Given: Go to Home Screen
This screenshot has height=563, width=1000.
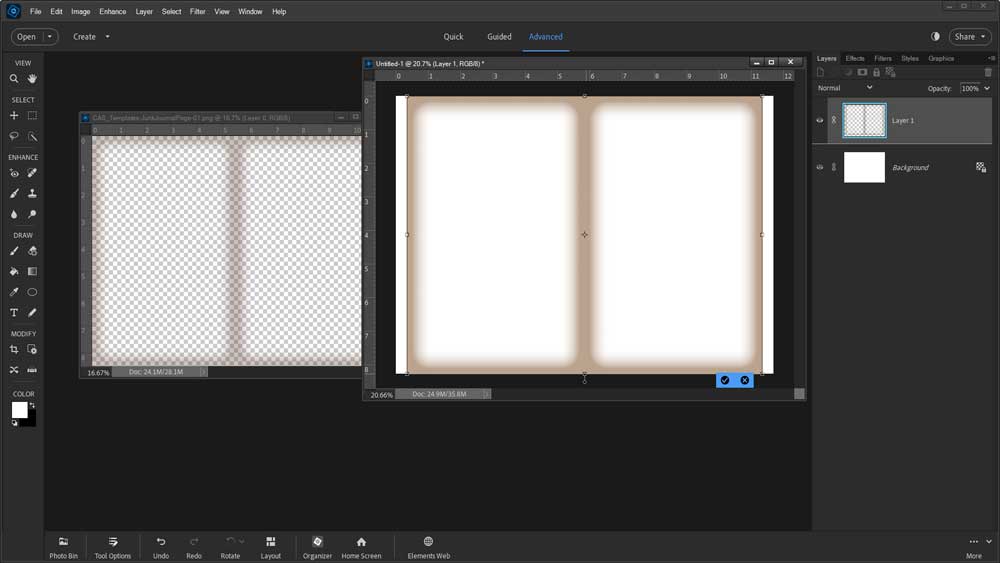Looking at the screenshot, I should pos(361,547).
